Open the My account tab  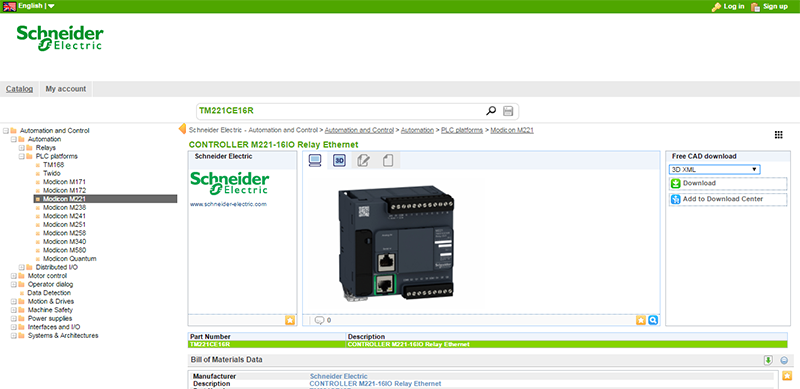click(x=66, y=89)
